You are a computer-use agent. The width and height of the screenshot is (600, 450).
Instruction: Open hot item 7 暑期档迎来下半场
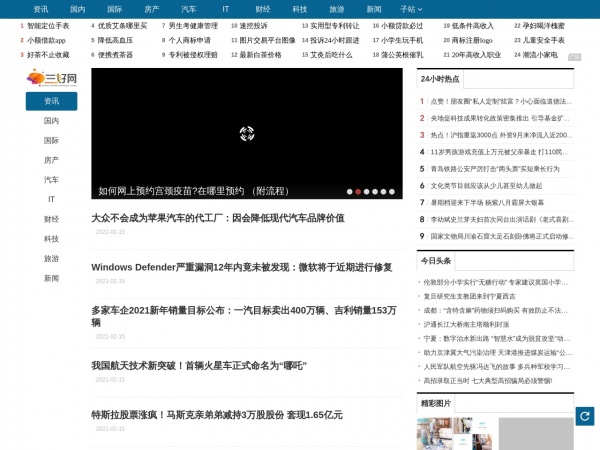click(x=487, y=202)
